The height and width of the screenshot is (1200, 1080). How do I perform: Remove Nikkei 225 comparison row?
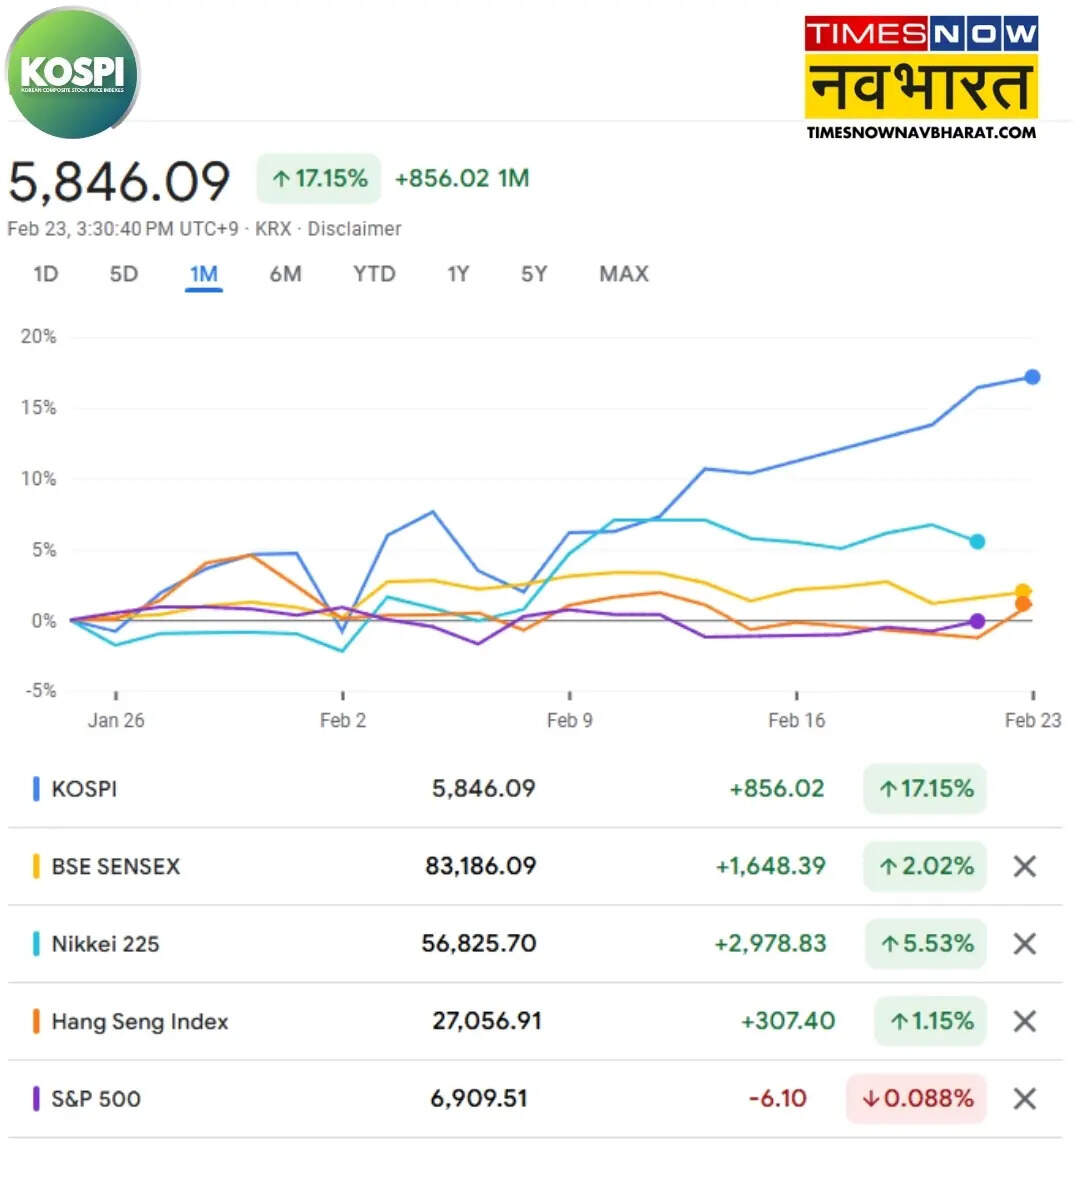(x=1024, y=943)
